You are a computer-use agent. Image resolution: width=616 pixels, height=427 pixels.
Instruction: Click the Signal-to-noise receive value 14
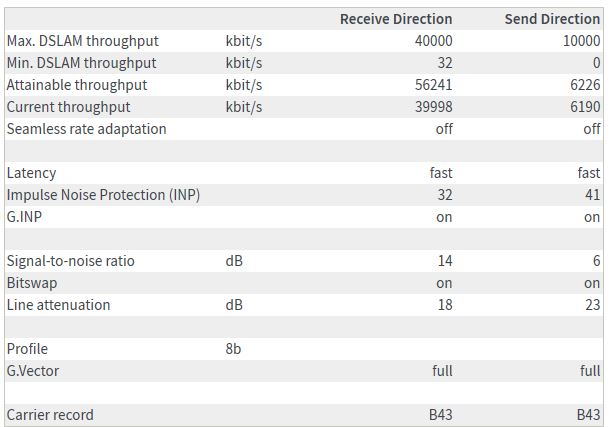[444, 261]
